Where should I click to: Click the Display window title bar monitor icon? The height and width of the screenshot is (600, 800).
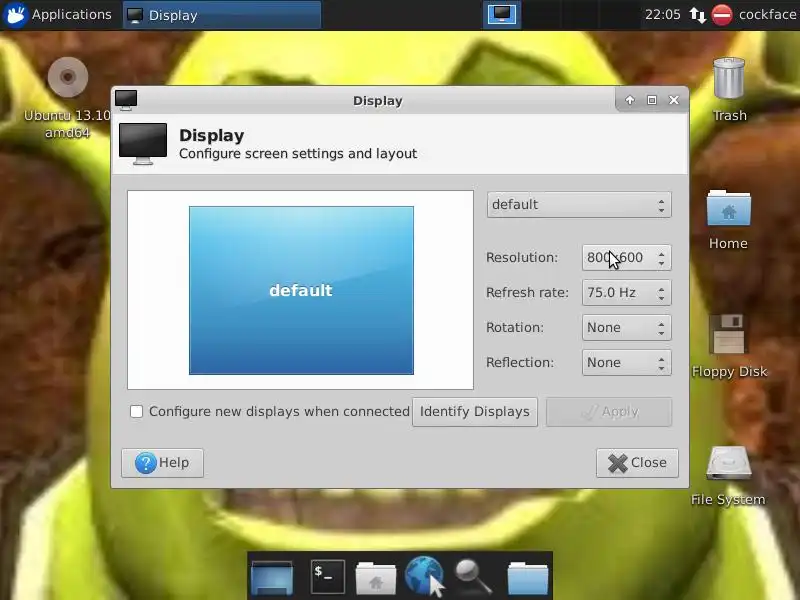[x=126, y=100]
